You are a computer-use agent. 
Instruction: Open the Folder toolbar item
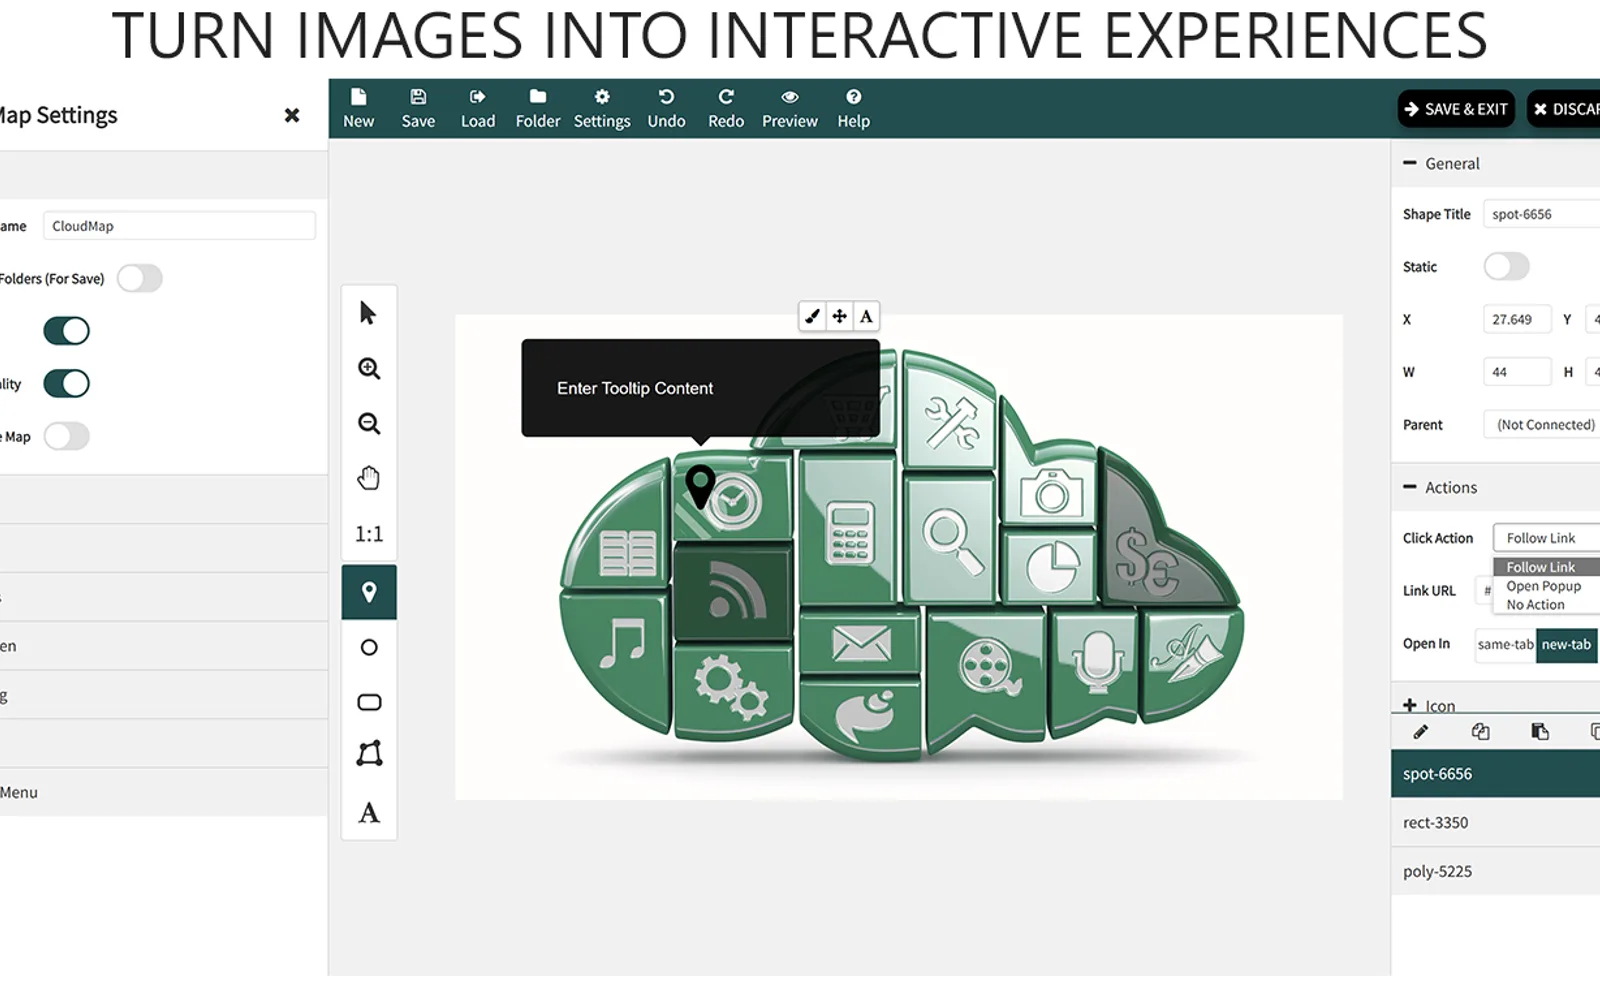[x=538, y=108]
